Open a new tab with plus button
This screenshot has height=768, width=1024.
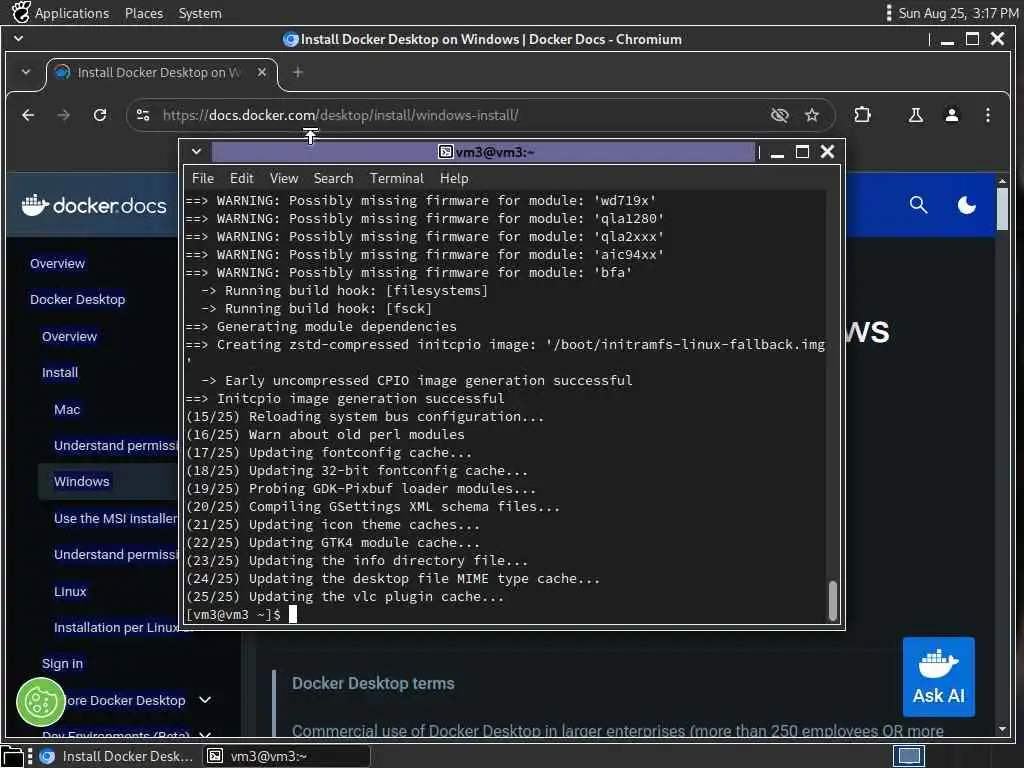pos(298,72)
